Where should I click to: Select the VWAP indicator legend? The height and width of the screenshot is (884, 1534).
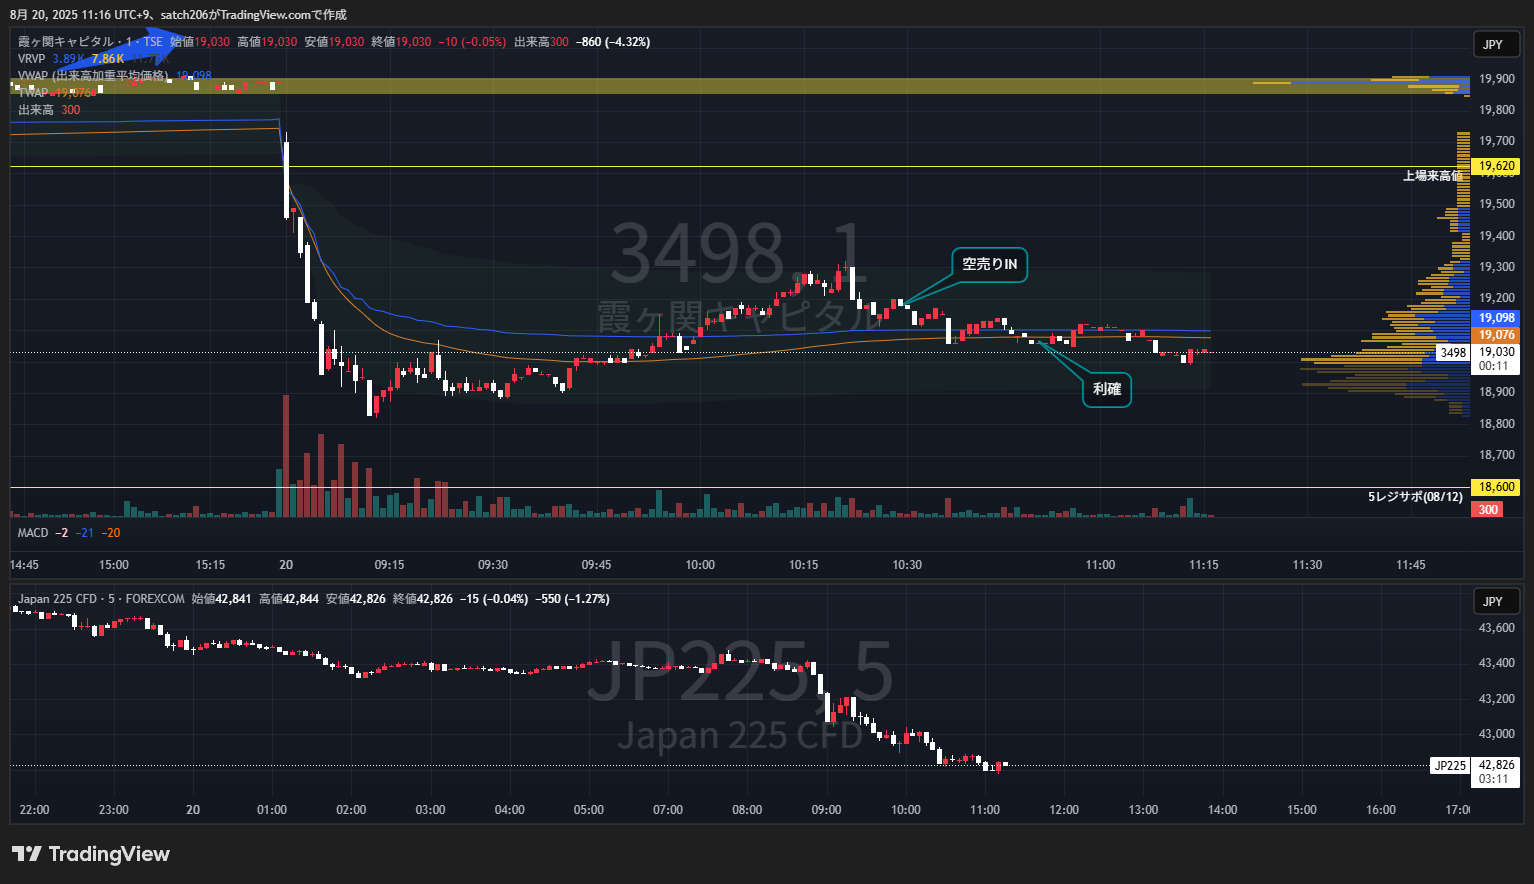[93, 76]
